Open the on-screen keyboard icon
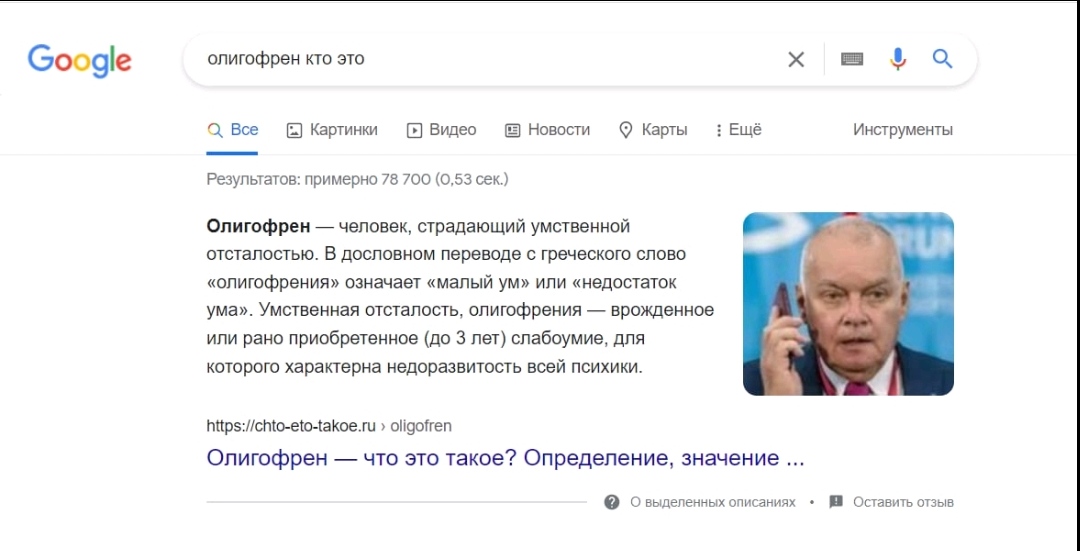The width and height of the screenshot is (1080, 551). [852, 60]
